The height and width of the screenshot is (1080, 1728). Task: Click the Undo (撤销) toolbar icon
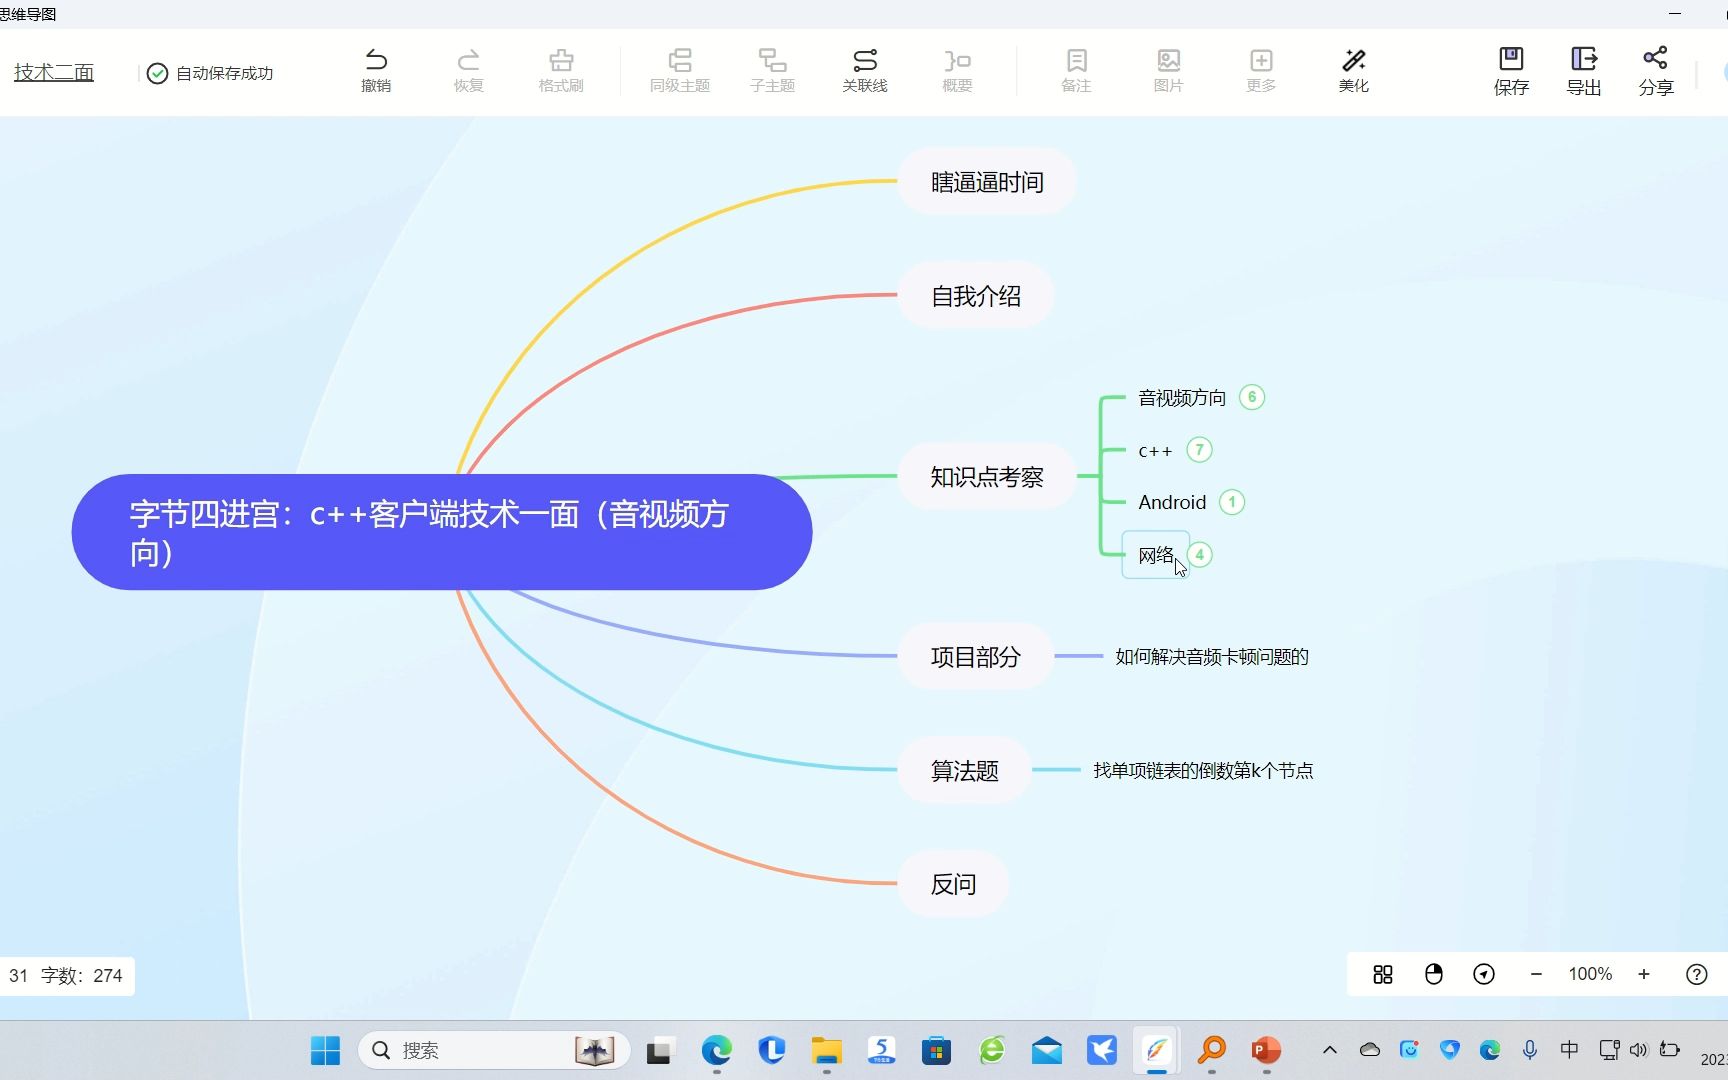pyautogui.click(x=376, y=70)
